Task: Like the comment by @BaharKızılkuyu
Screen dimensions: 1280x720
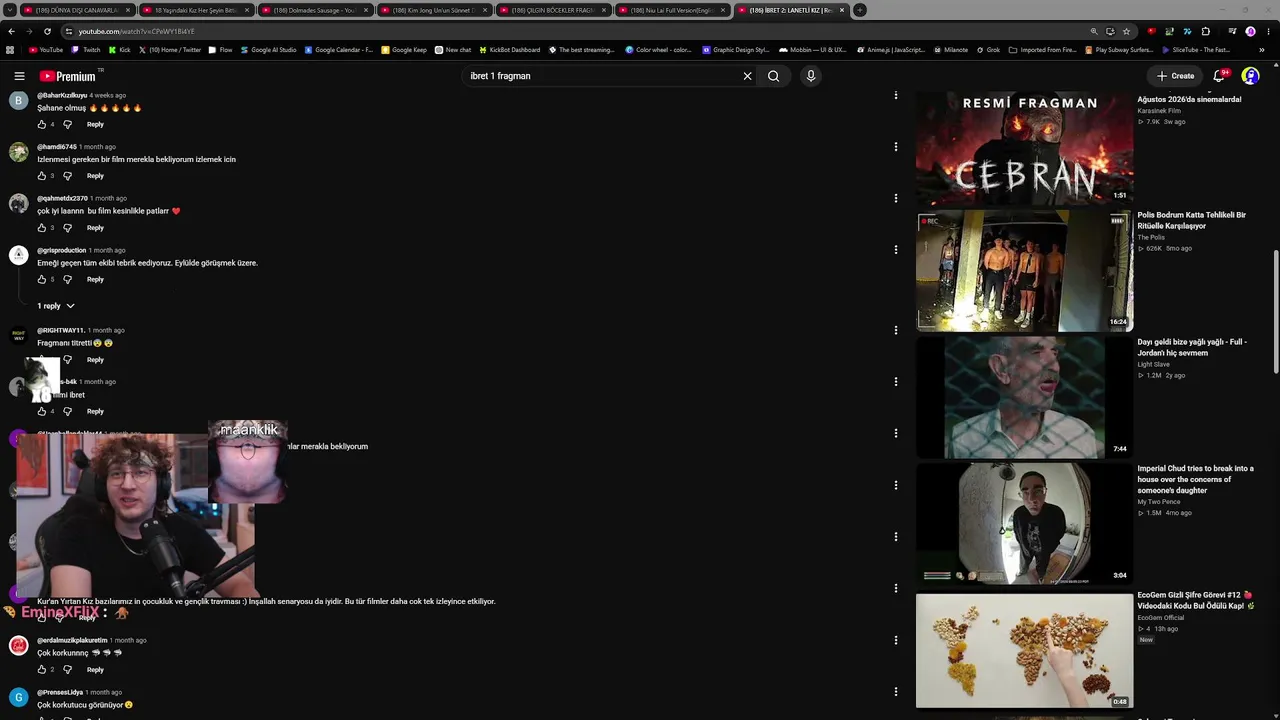Action: [42, 124]
